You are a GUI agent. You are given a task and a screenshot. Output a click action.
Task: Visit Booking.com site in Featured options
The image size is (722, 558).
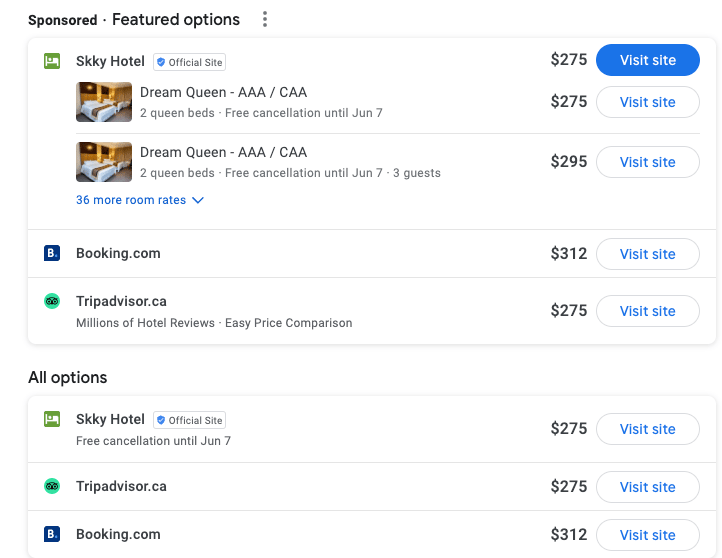[x=648, y=254]
